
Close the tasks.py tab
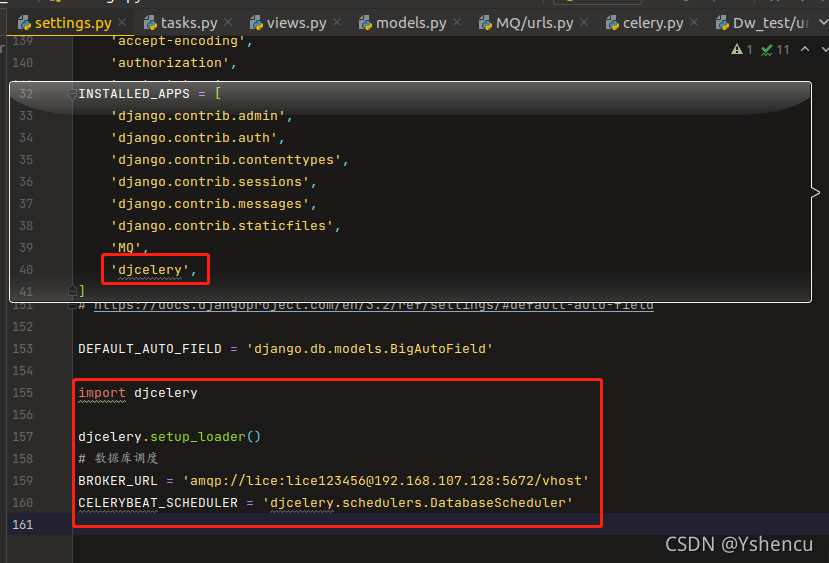228,23
